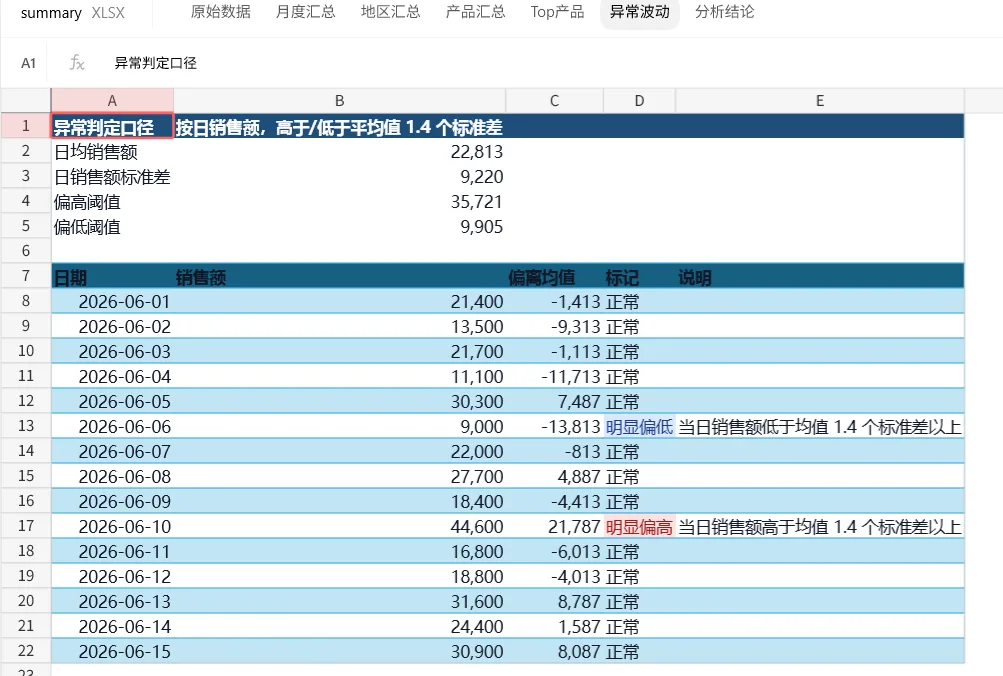This screenshot has height=676, width=1003.
Task: Click sales value 27,700
Action: point(477,476)
